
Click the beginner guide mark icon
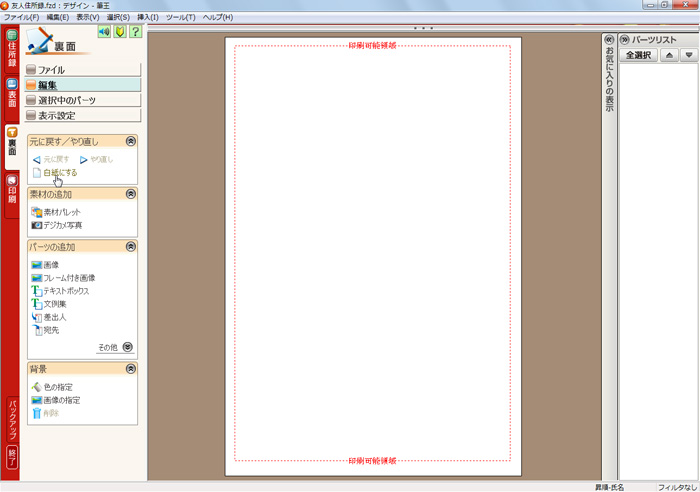(x=119, y=32)
